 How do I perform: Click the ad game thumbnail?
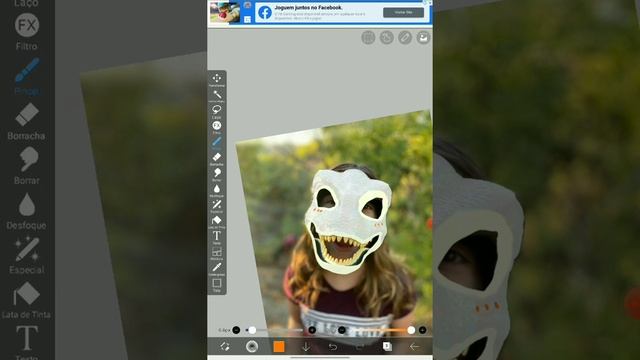[x=225, y=12]
